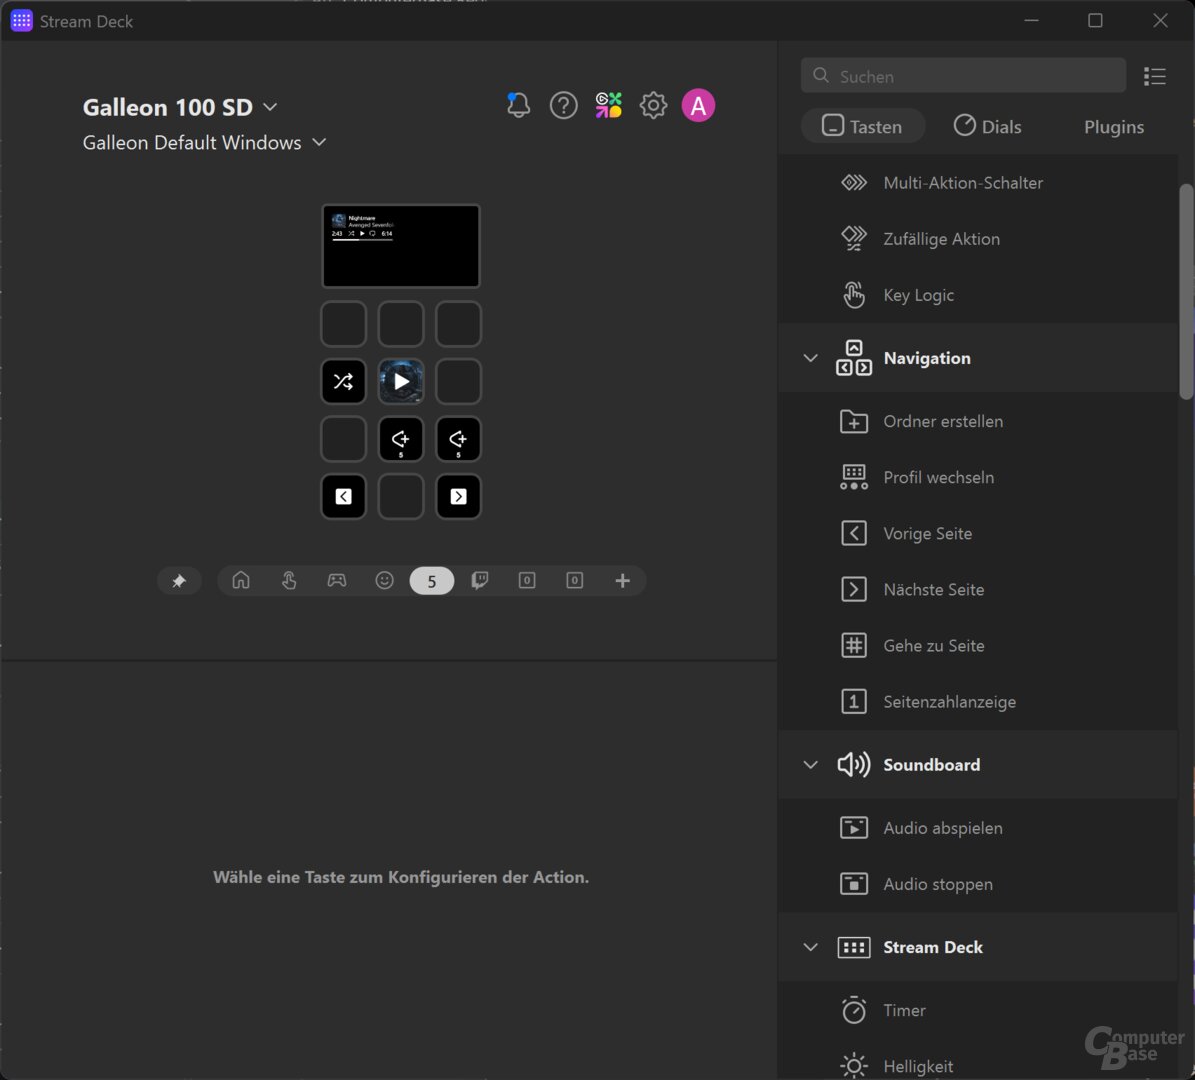Open Stream Deck settings gear
Screen dimensions: 1195x1080
[x=653, y=105]
